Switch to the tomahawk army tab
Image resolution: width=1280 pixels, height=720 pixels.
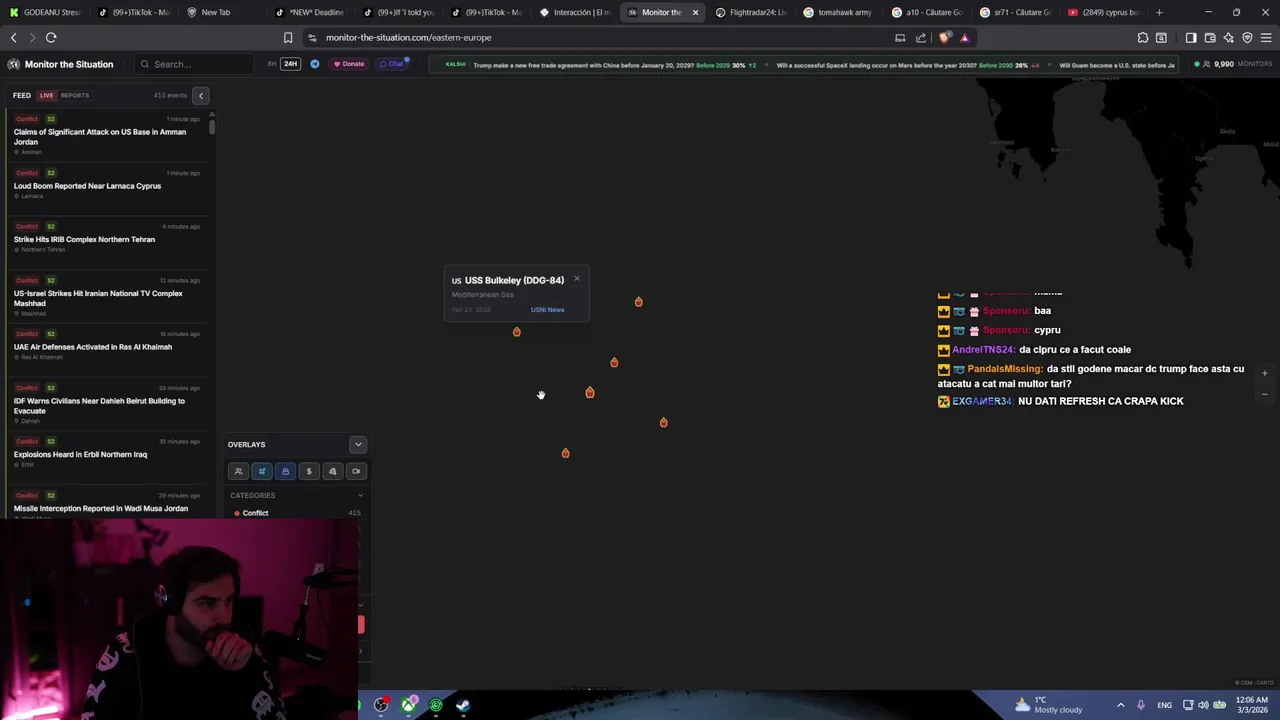pyautogui.click(x=838, y=12)
